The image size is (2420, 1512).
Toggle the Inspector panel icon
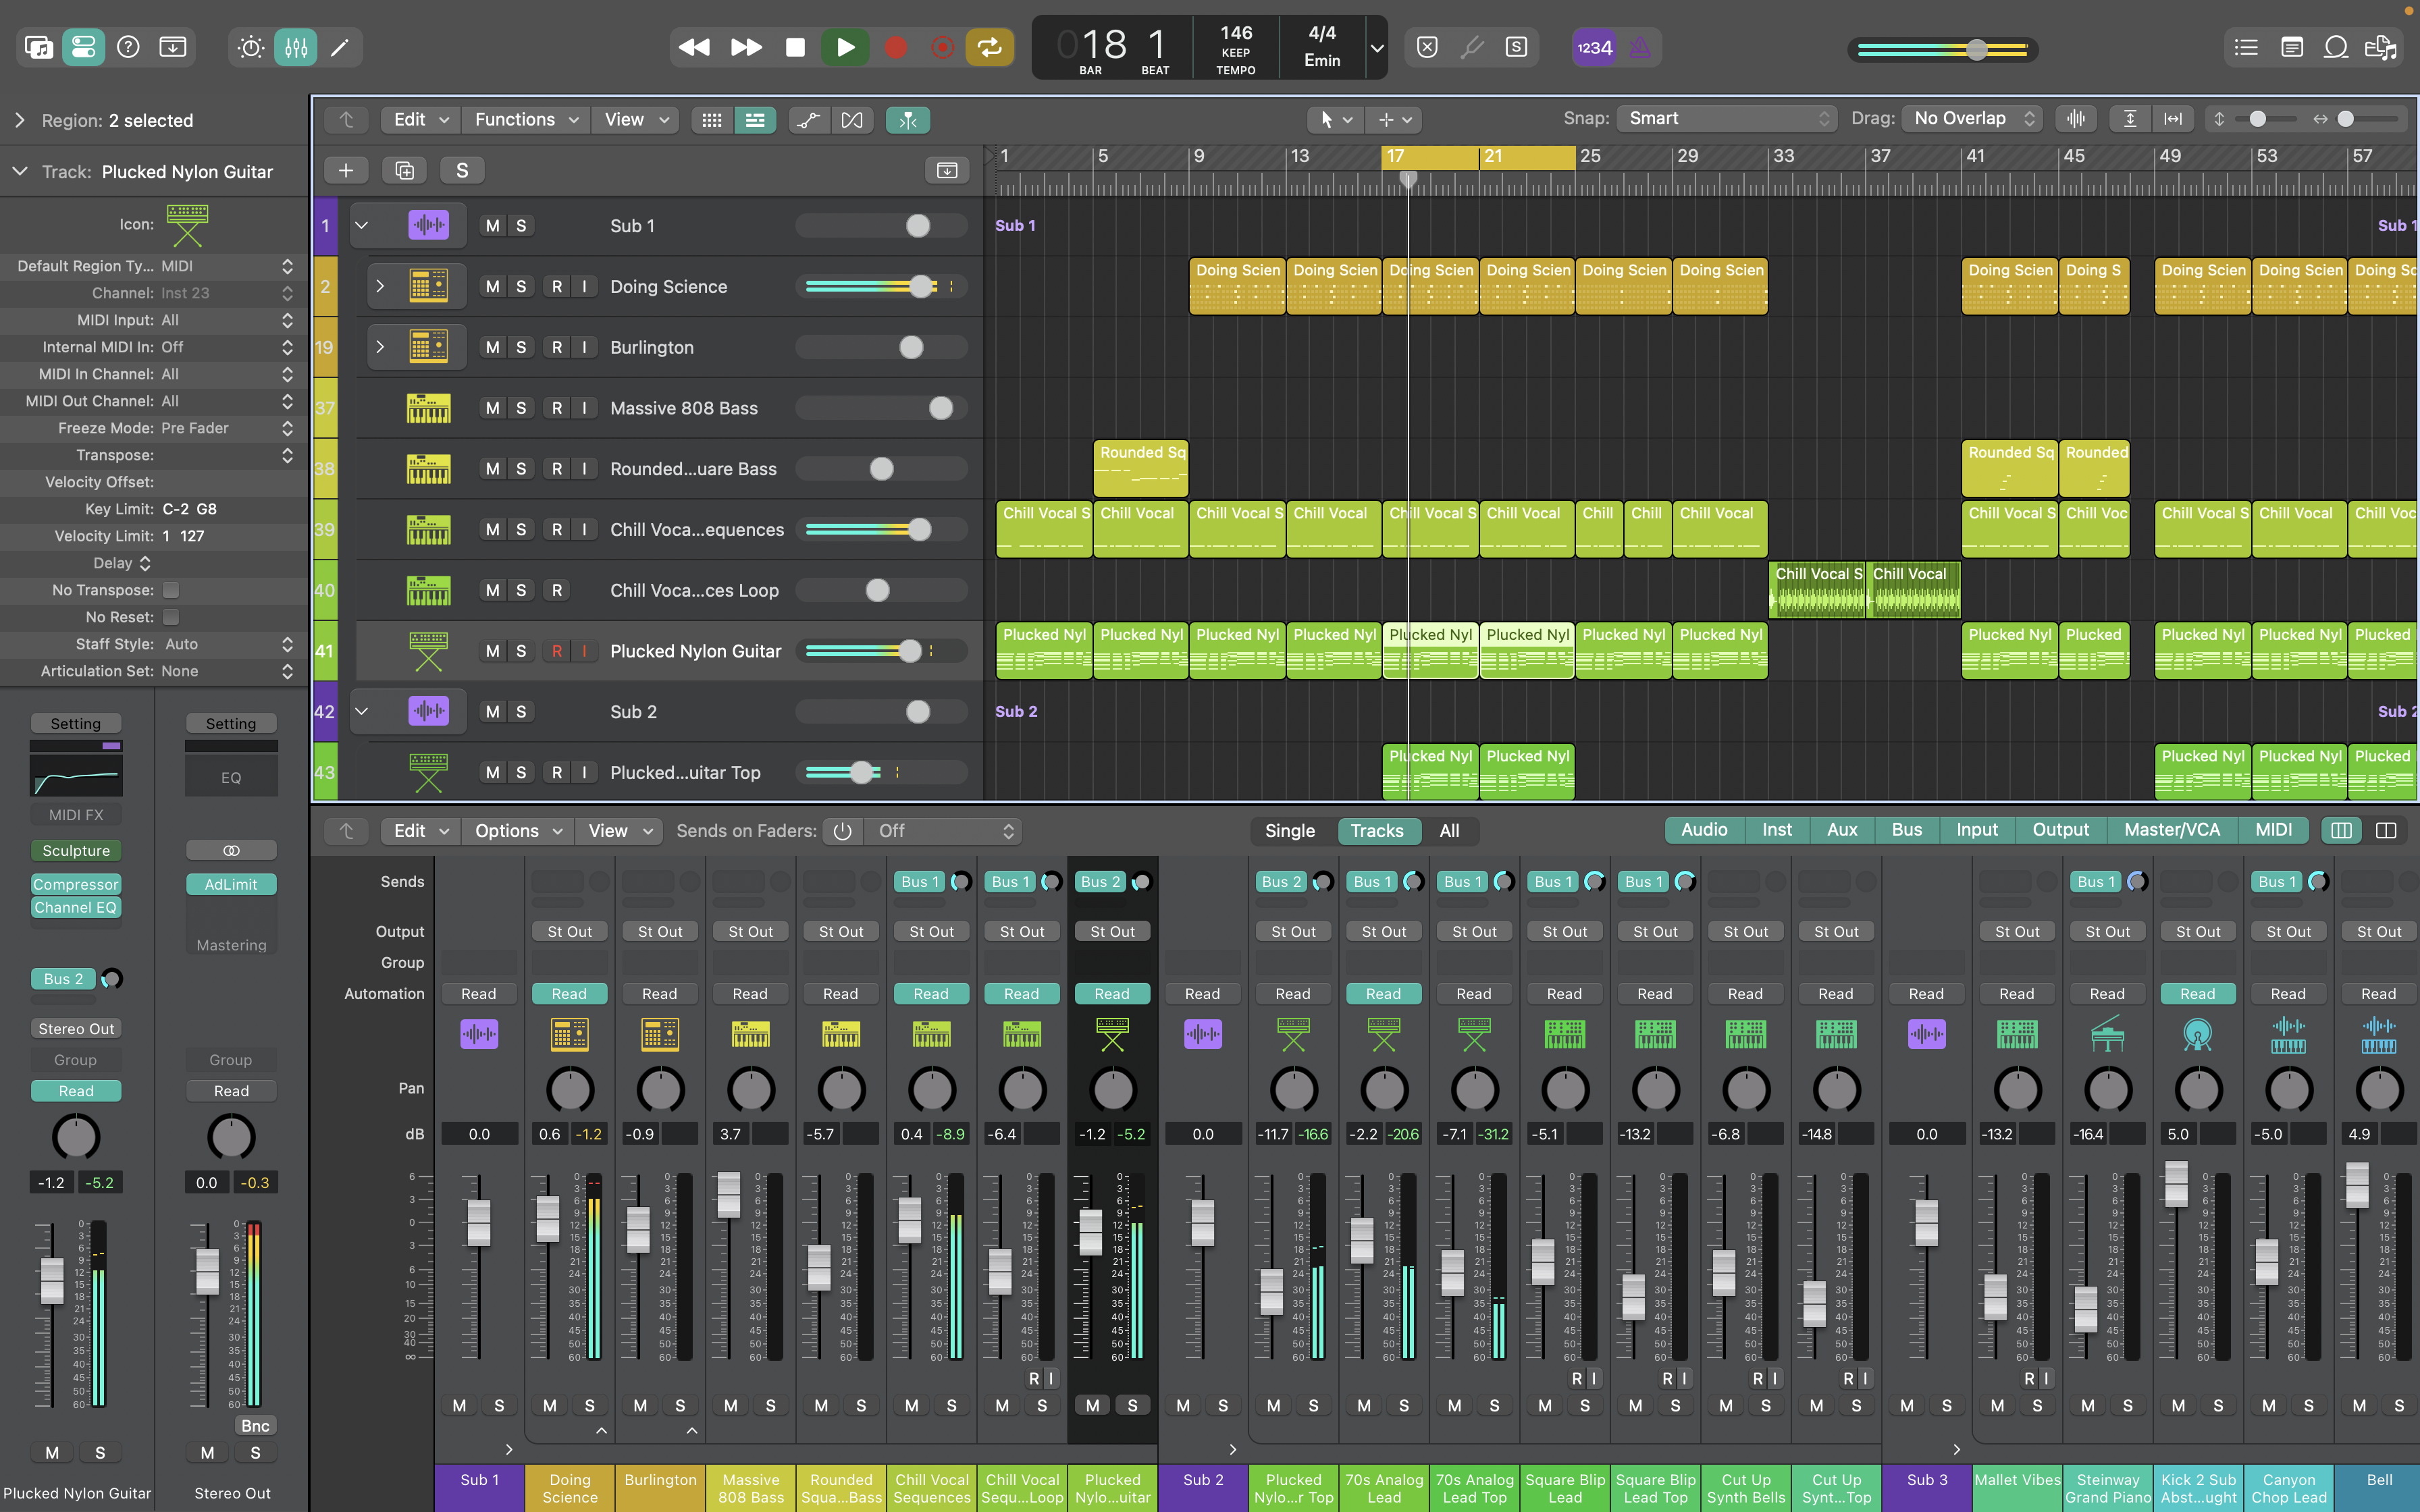coord(83,47)
